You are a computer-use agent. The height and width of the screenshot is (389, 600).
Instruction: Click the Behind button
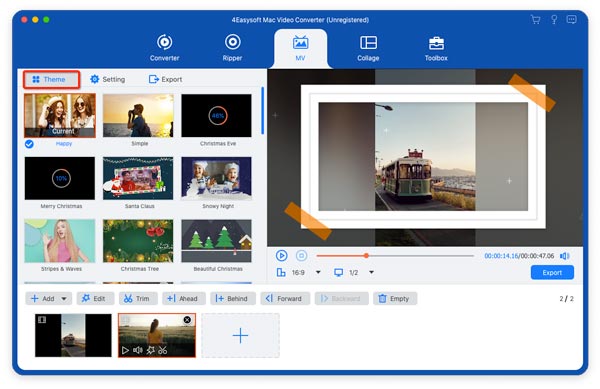coord(233,298)
